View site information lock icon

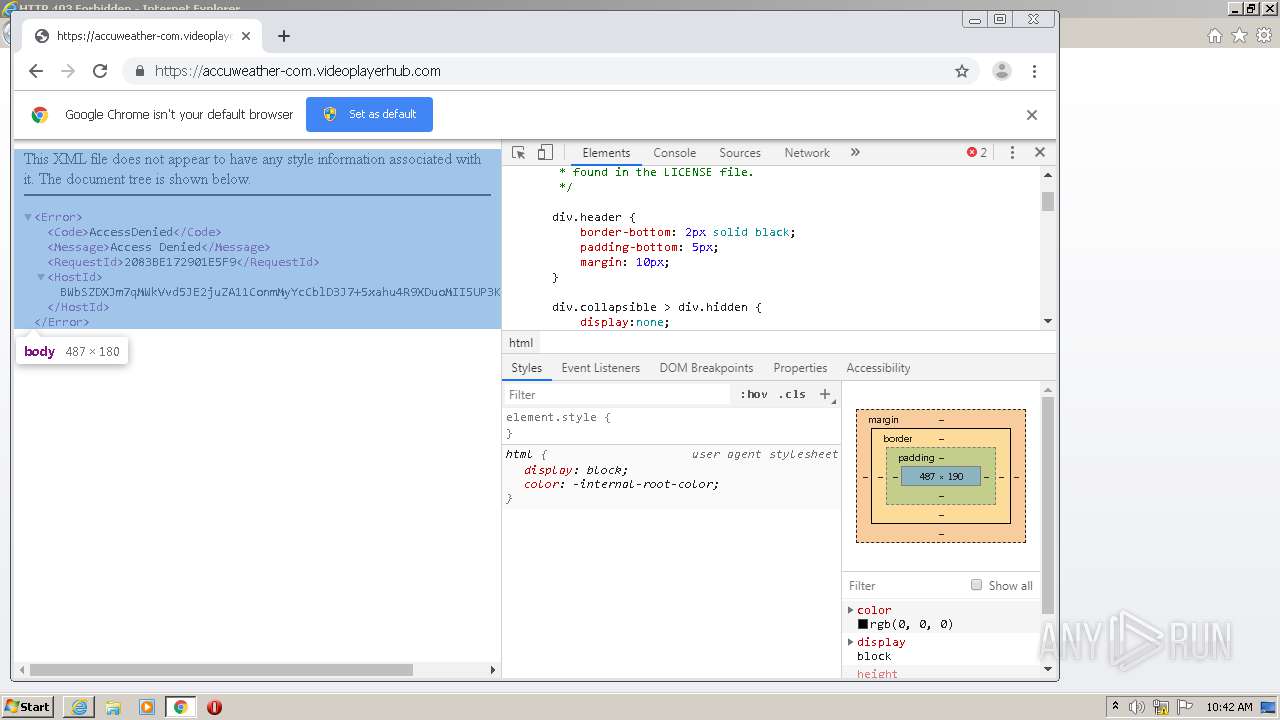[x=139, y=71]
